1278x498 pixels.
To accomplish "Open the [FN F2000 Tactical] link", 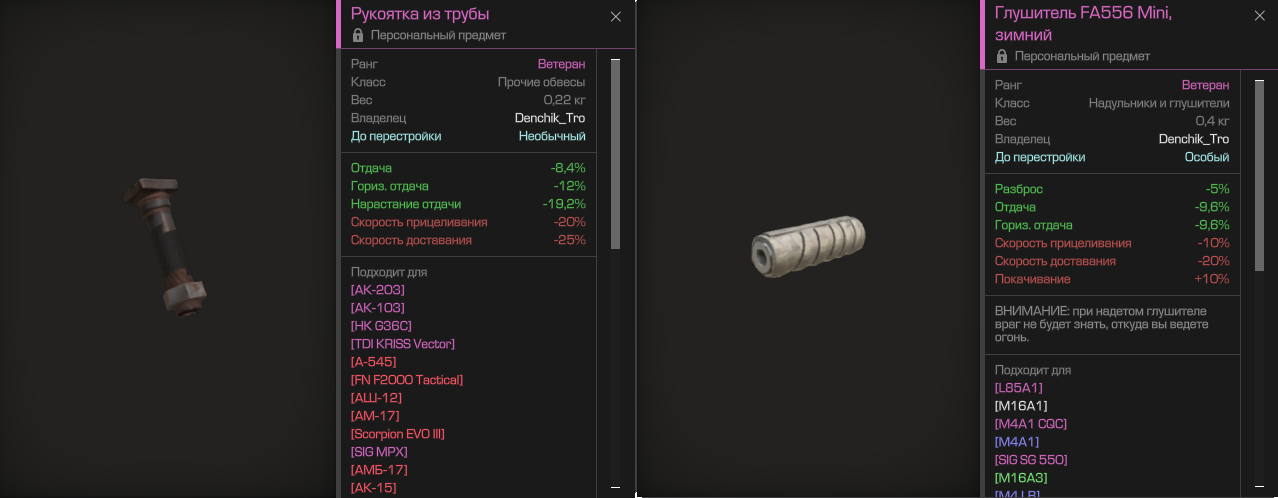I will (407, 380).
